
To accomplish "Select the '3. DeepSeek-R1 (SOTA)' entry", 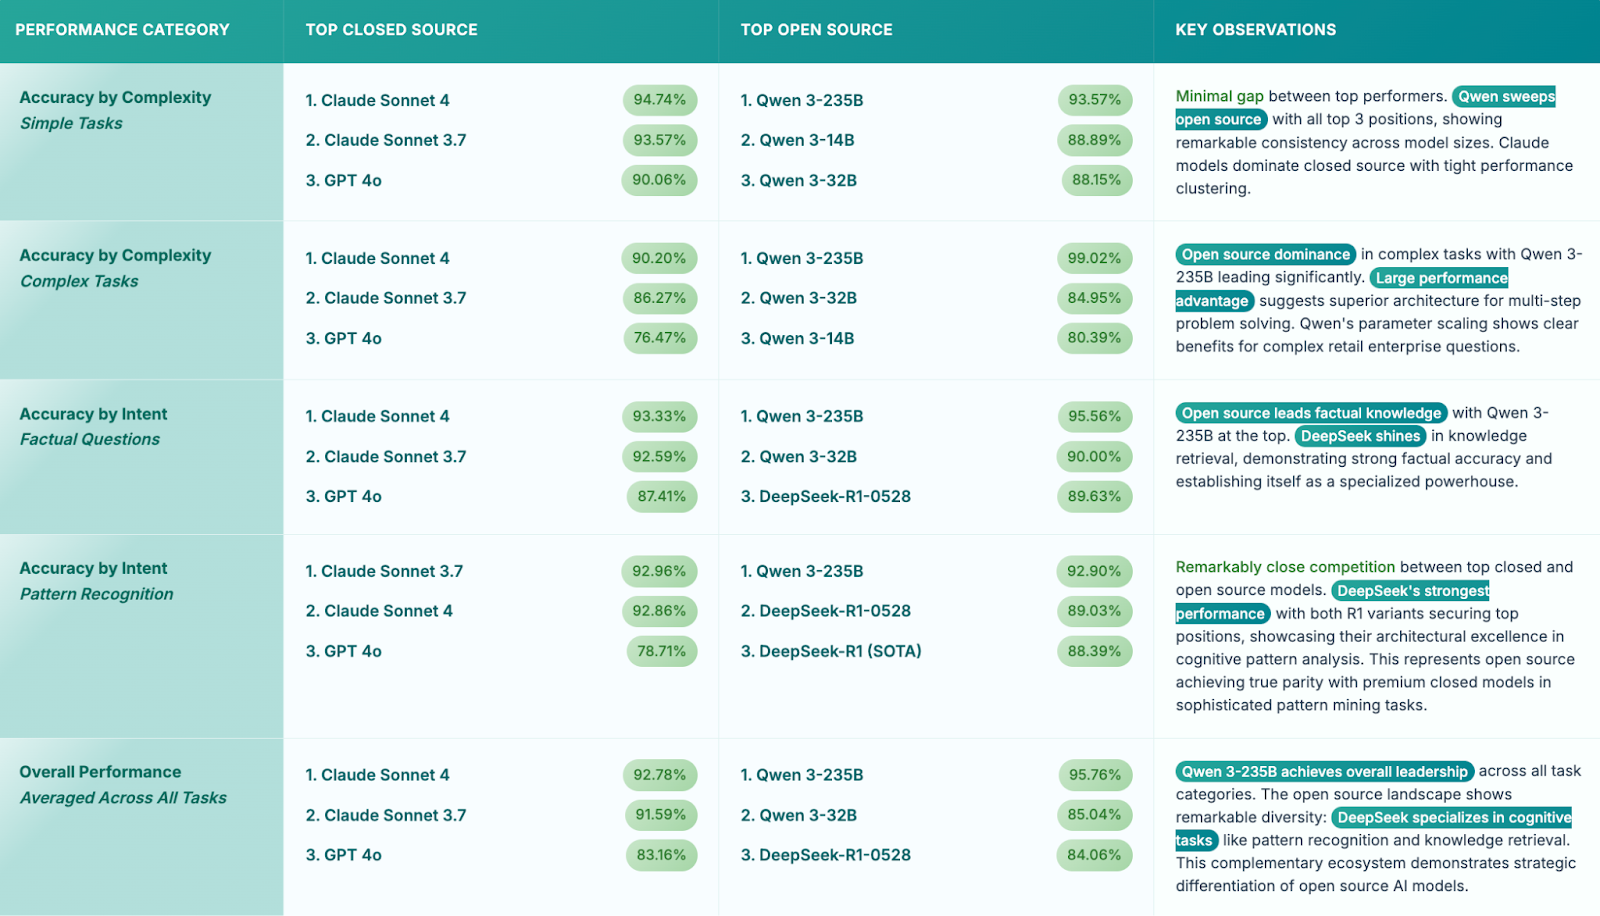I will click(831, 651).
